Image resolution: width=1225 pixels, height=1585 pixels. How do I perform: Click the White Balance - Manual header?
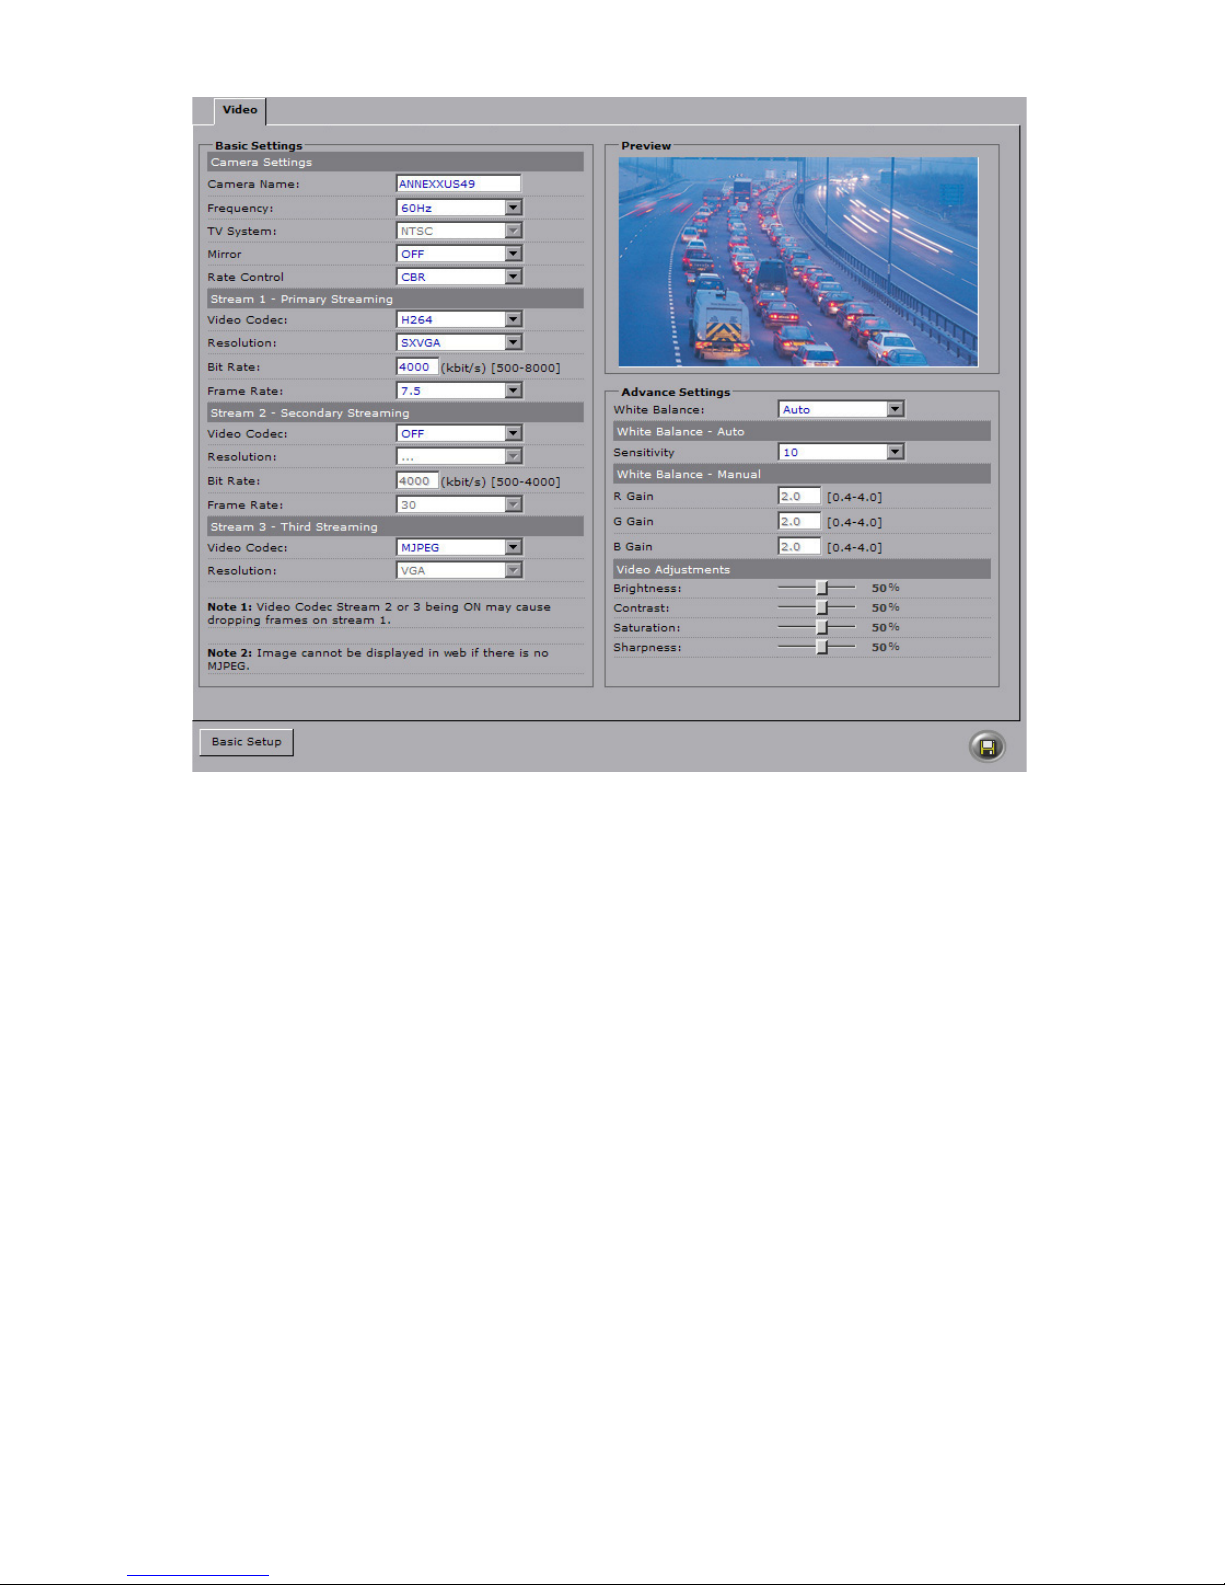click(x=802, y=474)
